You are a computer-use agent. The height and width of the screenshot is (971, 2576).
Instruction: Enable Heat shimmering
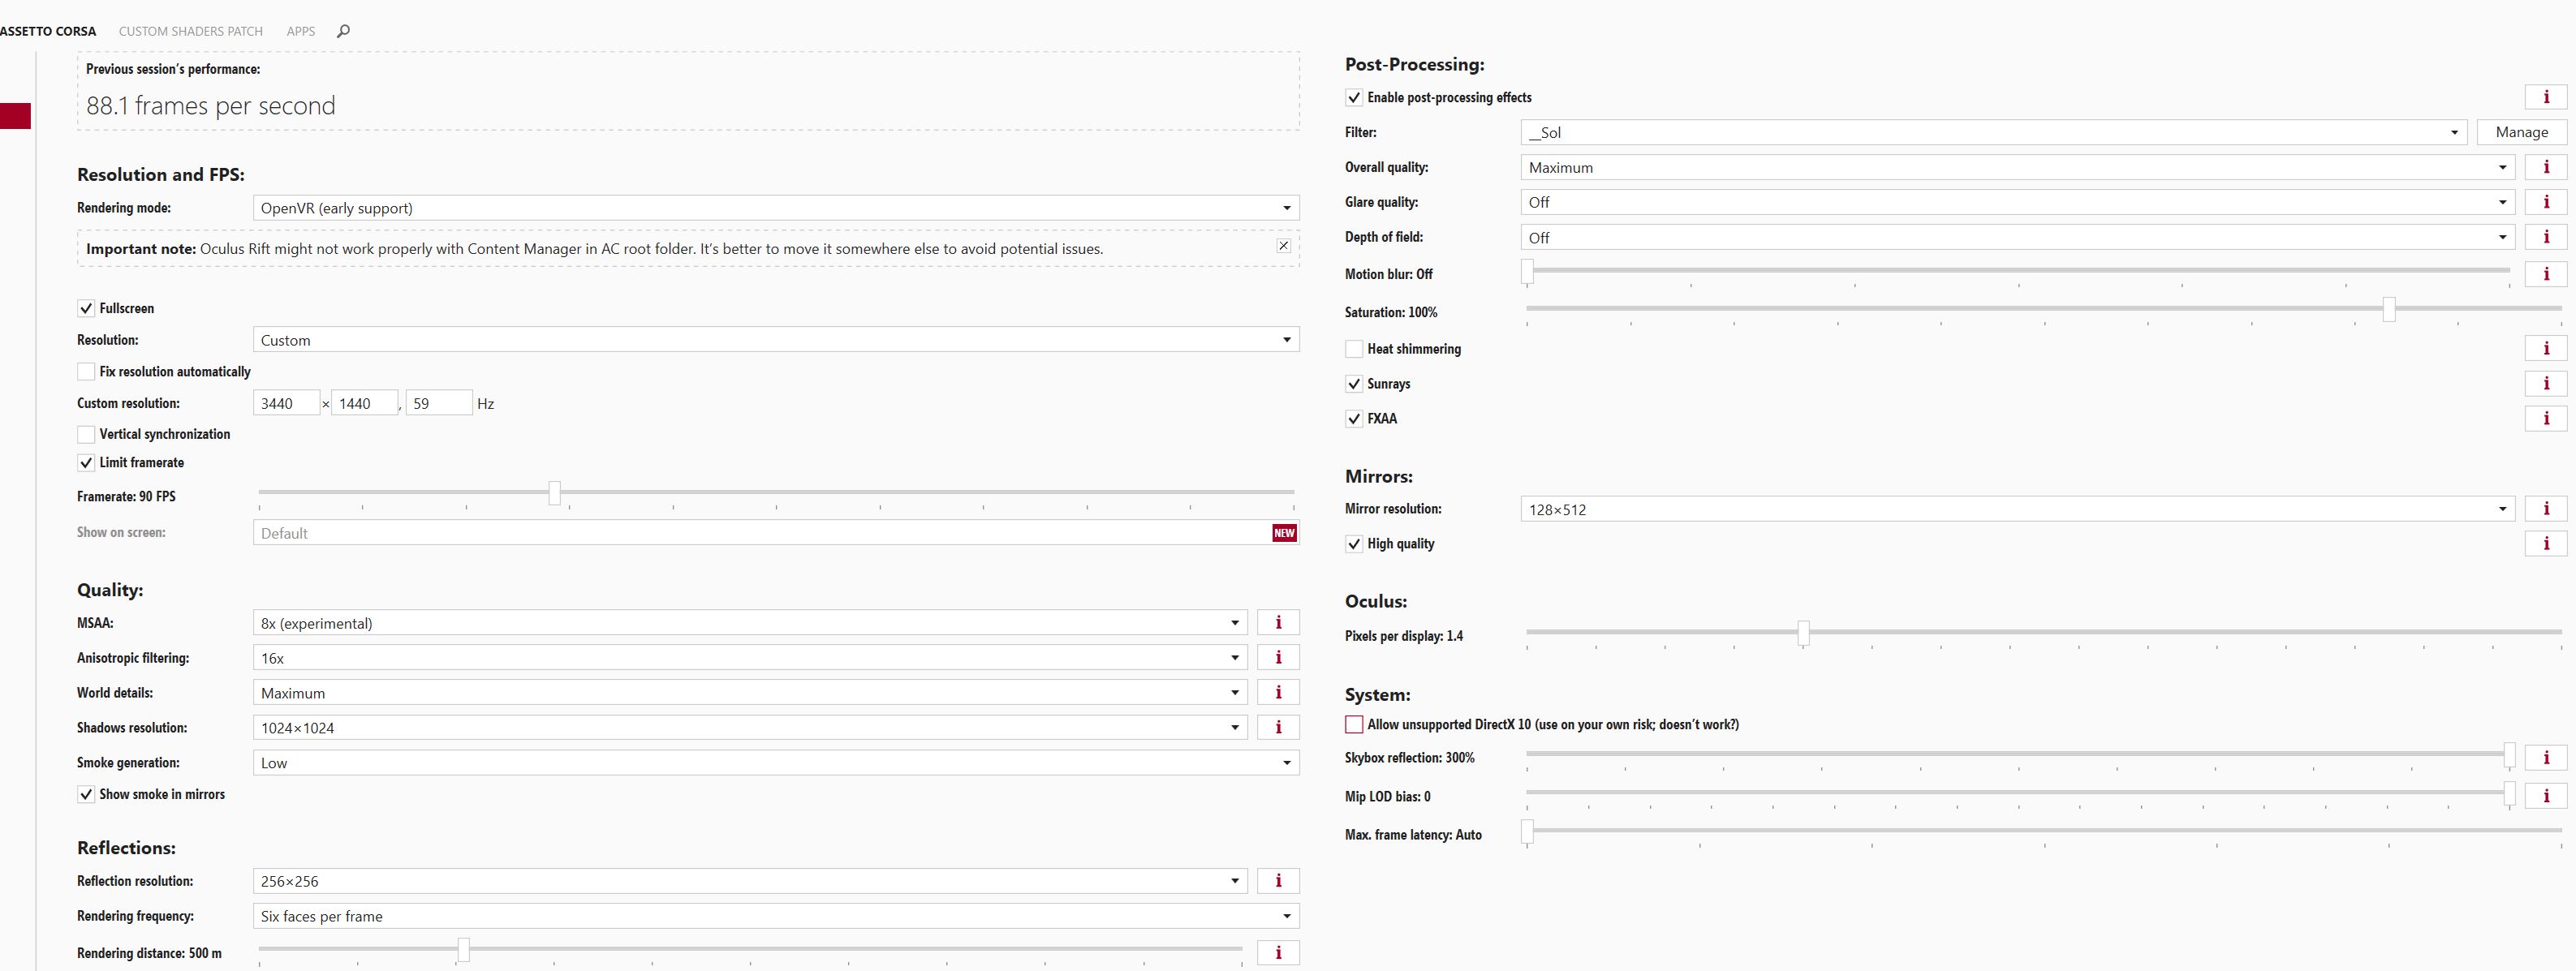click(1354, 349)
